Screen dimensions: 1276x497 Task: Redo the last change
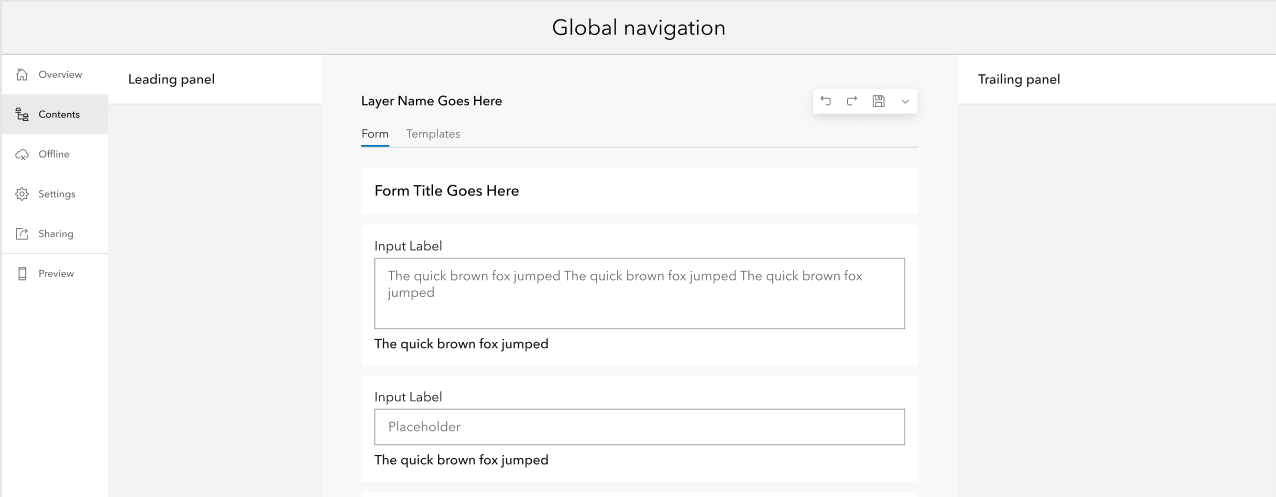[x=852, y=101]
